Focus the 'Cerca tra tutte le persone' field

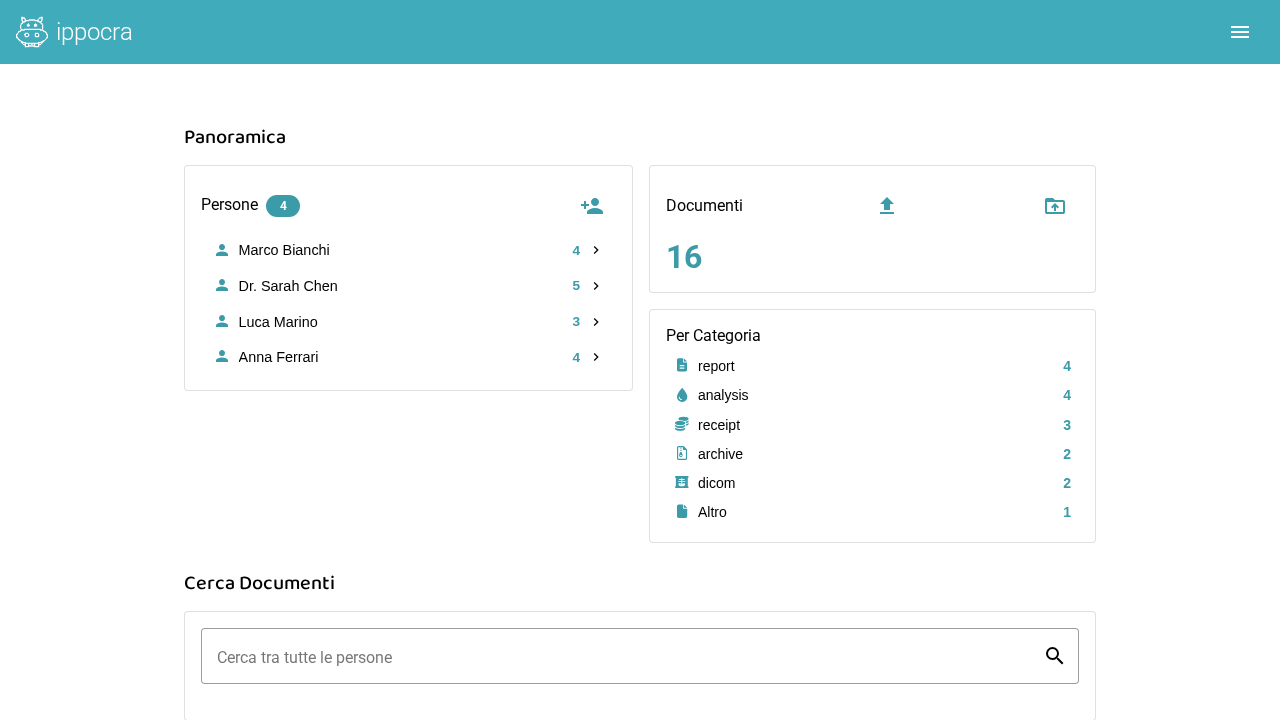[x=620, y=657]
